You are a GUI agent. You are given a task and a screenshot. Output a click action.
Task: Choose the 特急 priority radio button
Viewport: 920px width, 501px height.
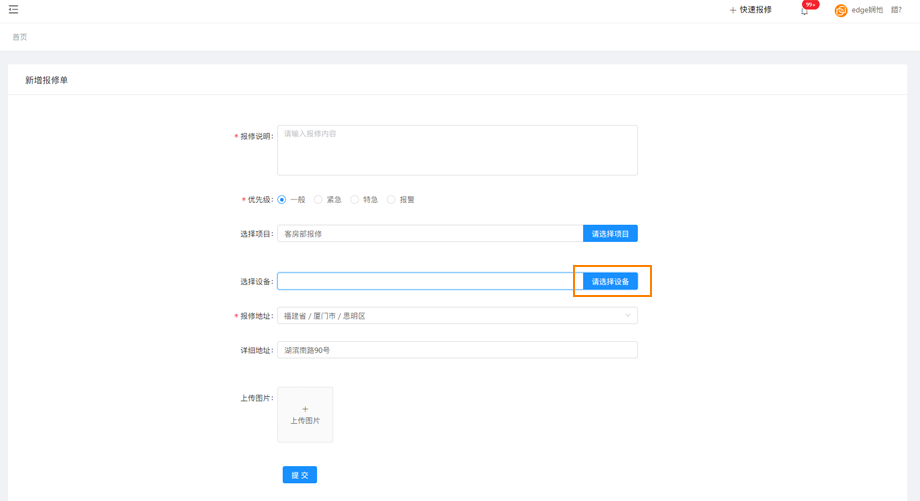355,200
